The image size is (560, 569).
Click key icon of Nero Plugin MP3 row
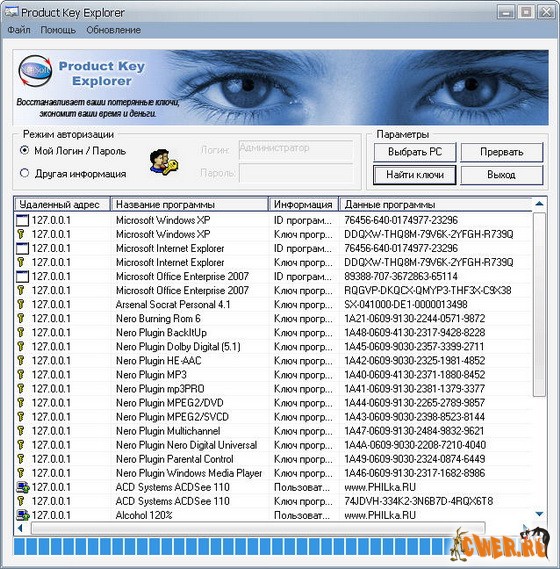[x=21, y=374]
